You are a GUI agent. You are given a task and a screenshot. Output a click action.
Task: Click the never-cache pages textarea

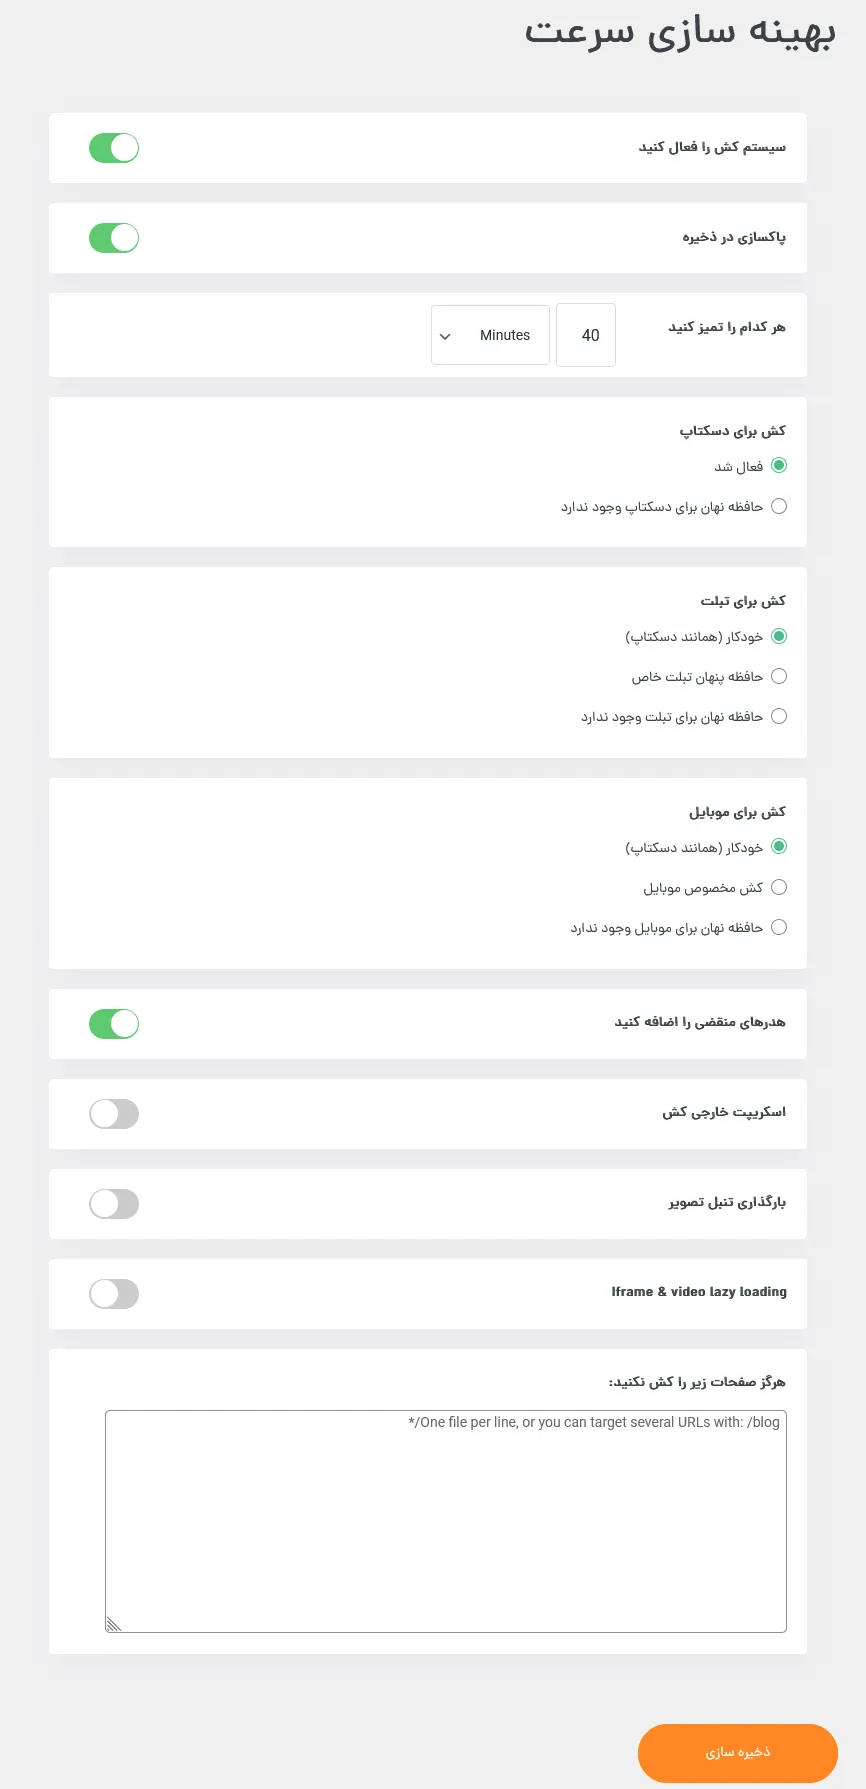(x=446, y=1521)
